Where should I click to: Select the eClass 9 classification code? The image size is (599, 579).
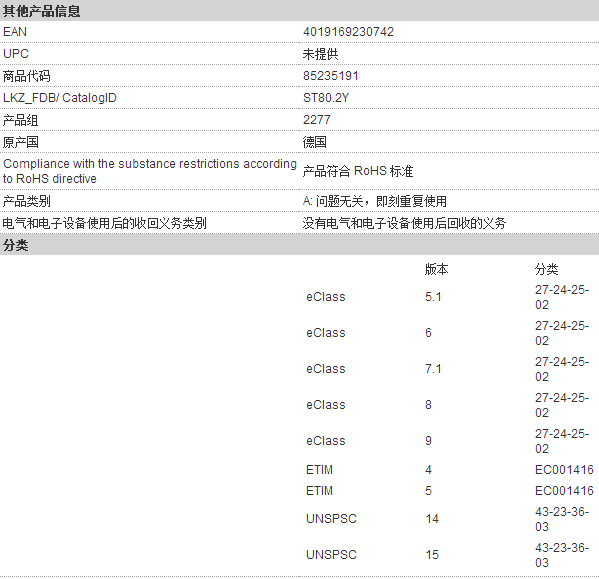point(562,441)
